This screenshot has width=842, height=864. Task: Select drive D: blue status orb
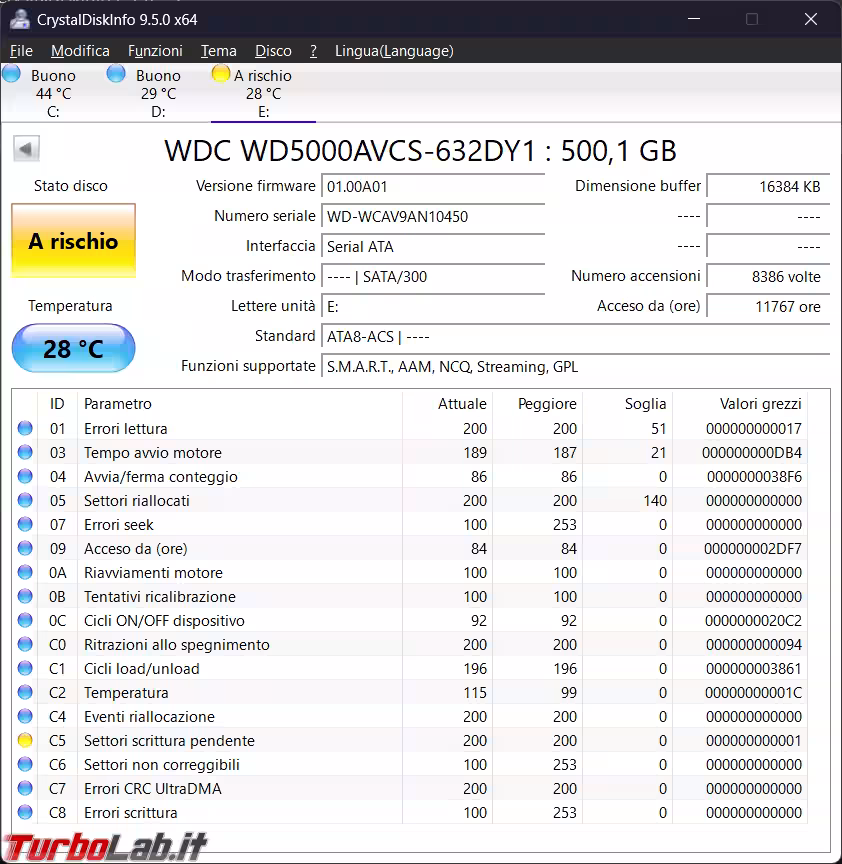(116, 74)
